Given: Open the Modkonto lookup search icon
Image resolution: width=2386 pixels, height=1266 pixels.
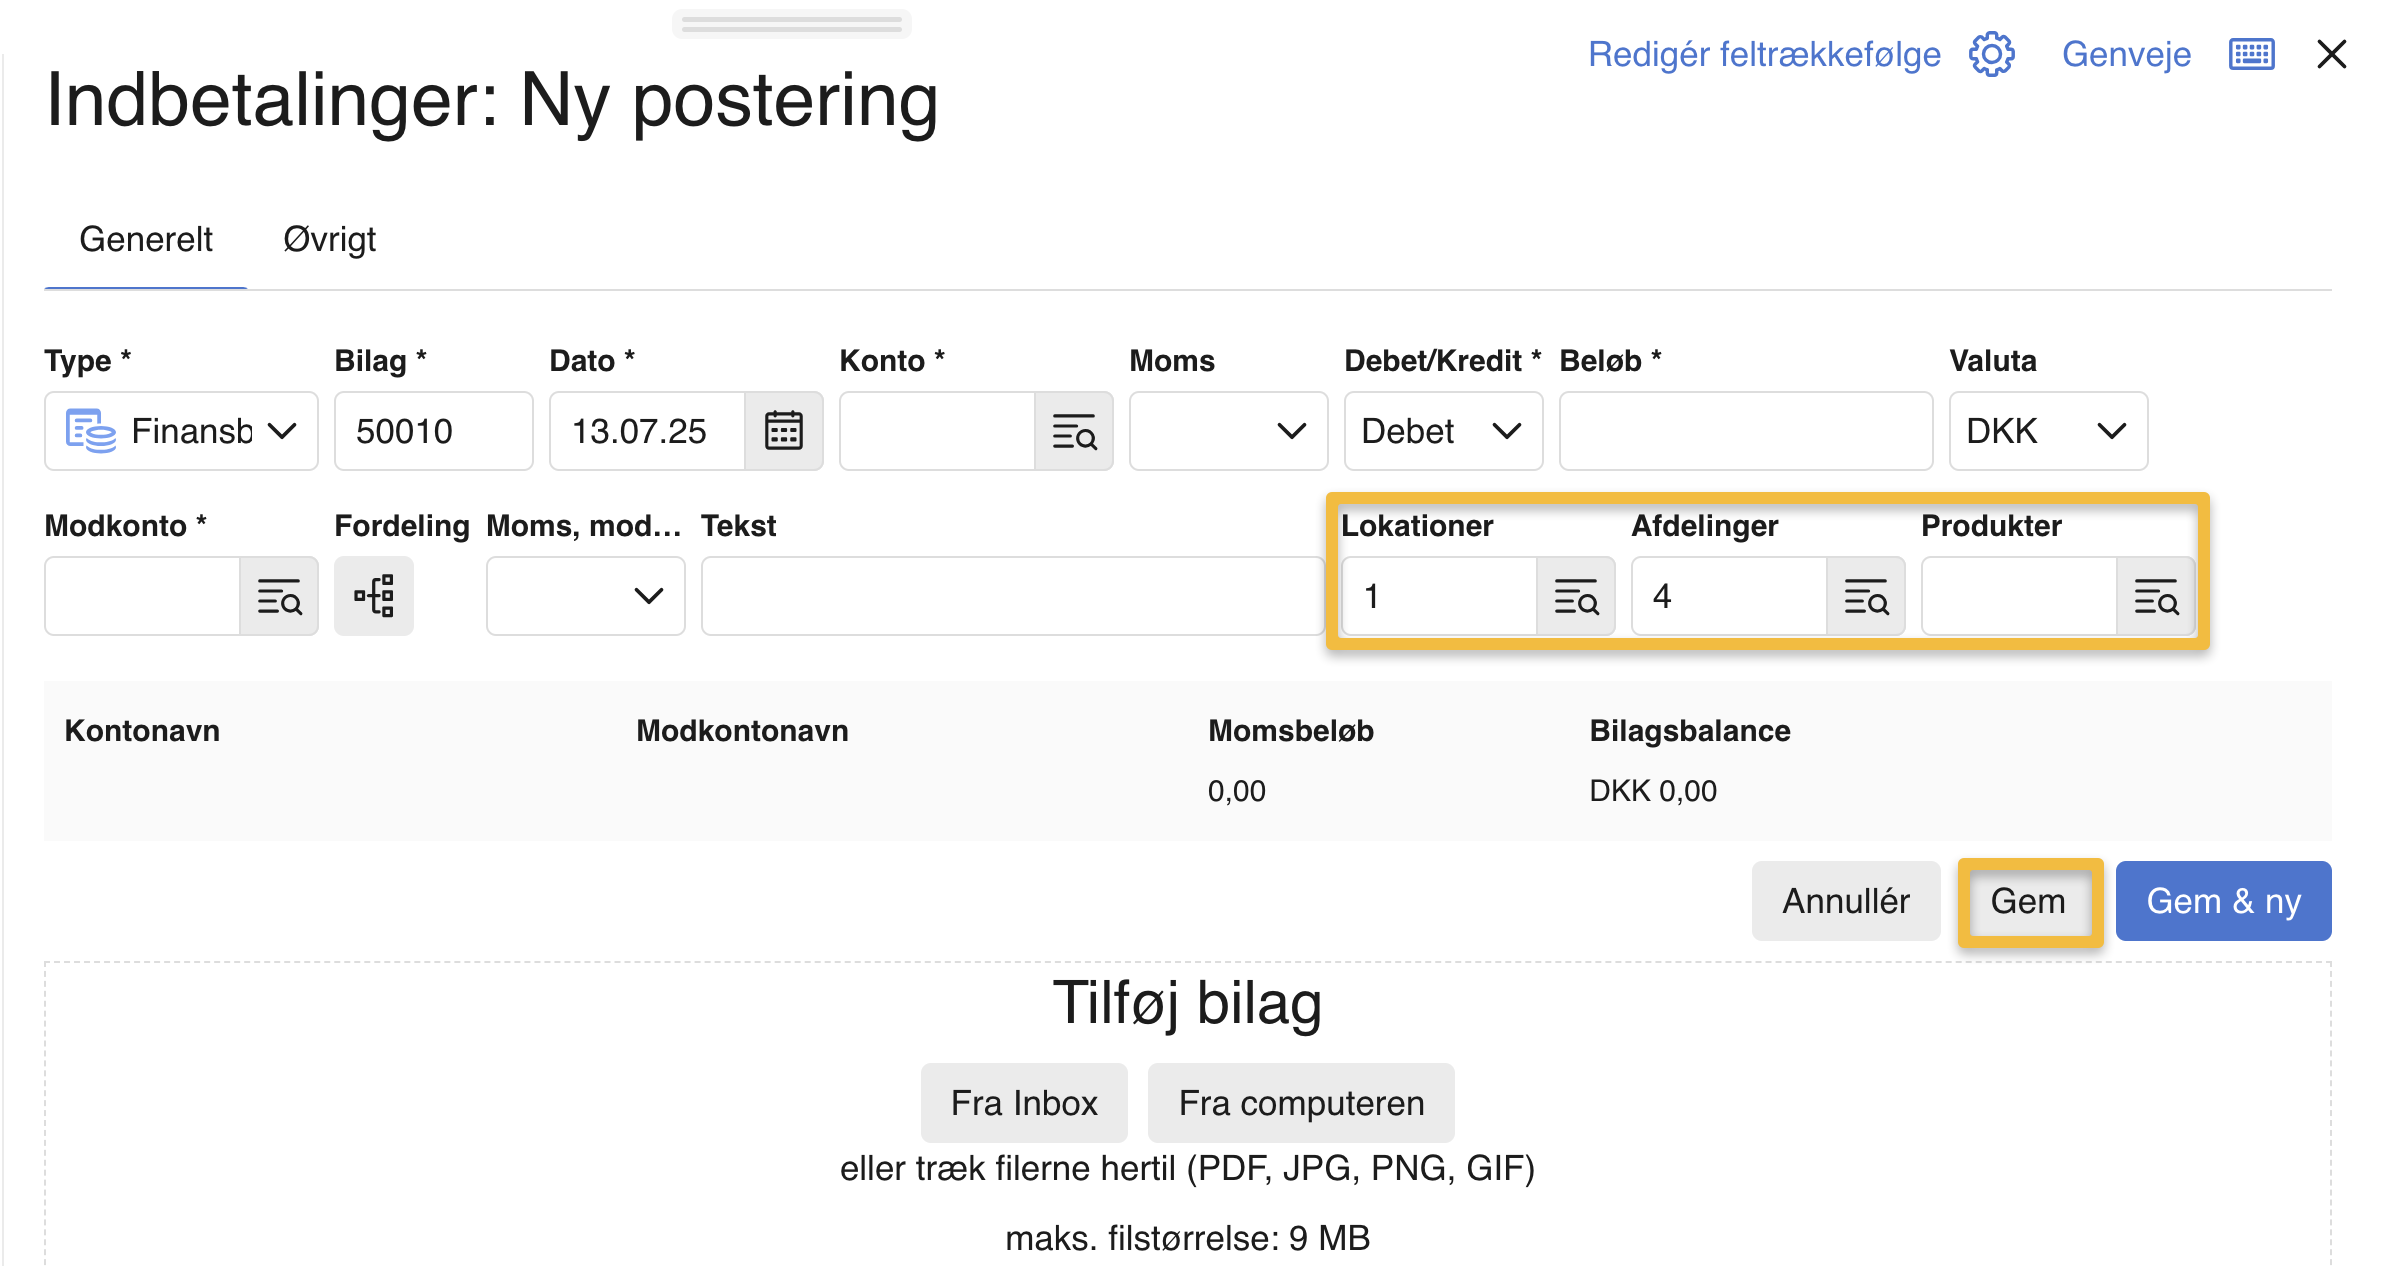Looking at the screenshot, I should [x=279, y=596].
